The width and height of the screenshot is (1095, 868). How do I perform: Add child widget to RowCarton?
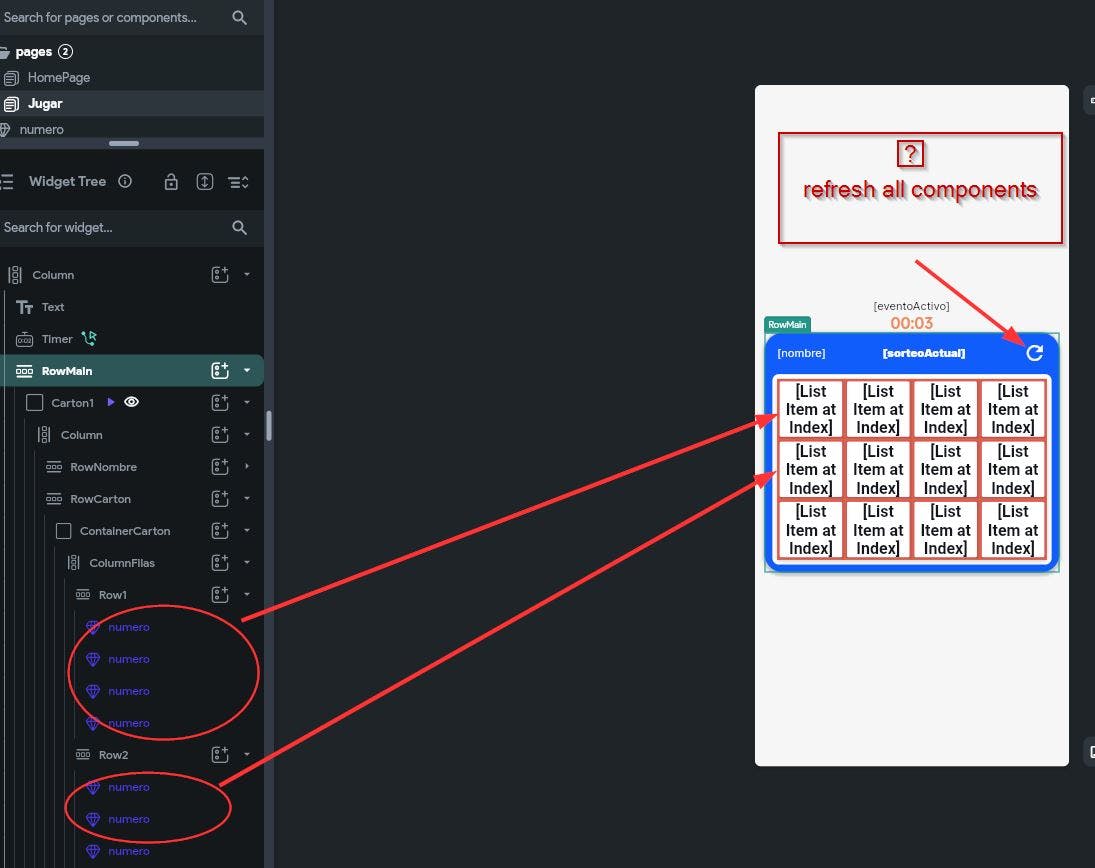click(220, 499)
